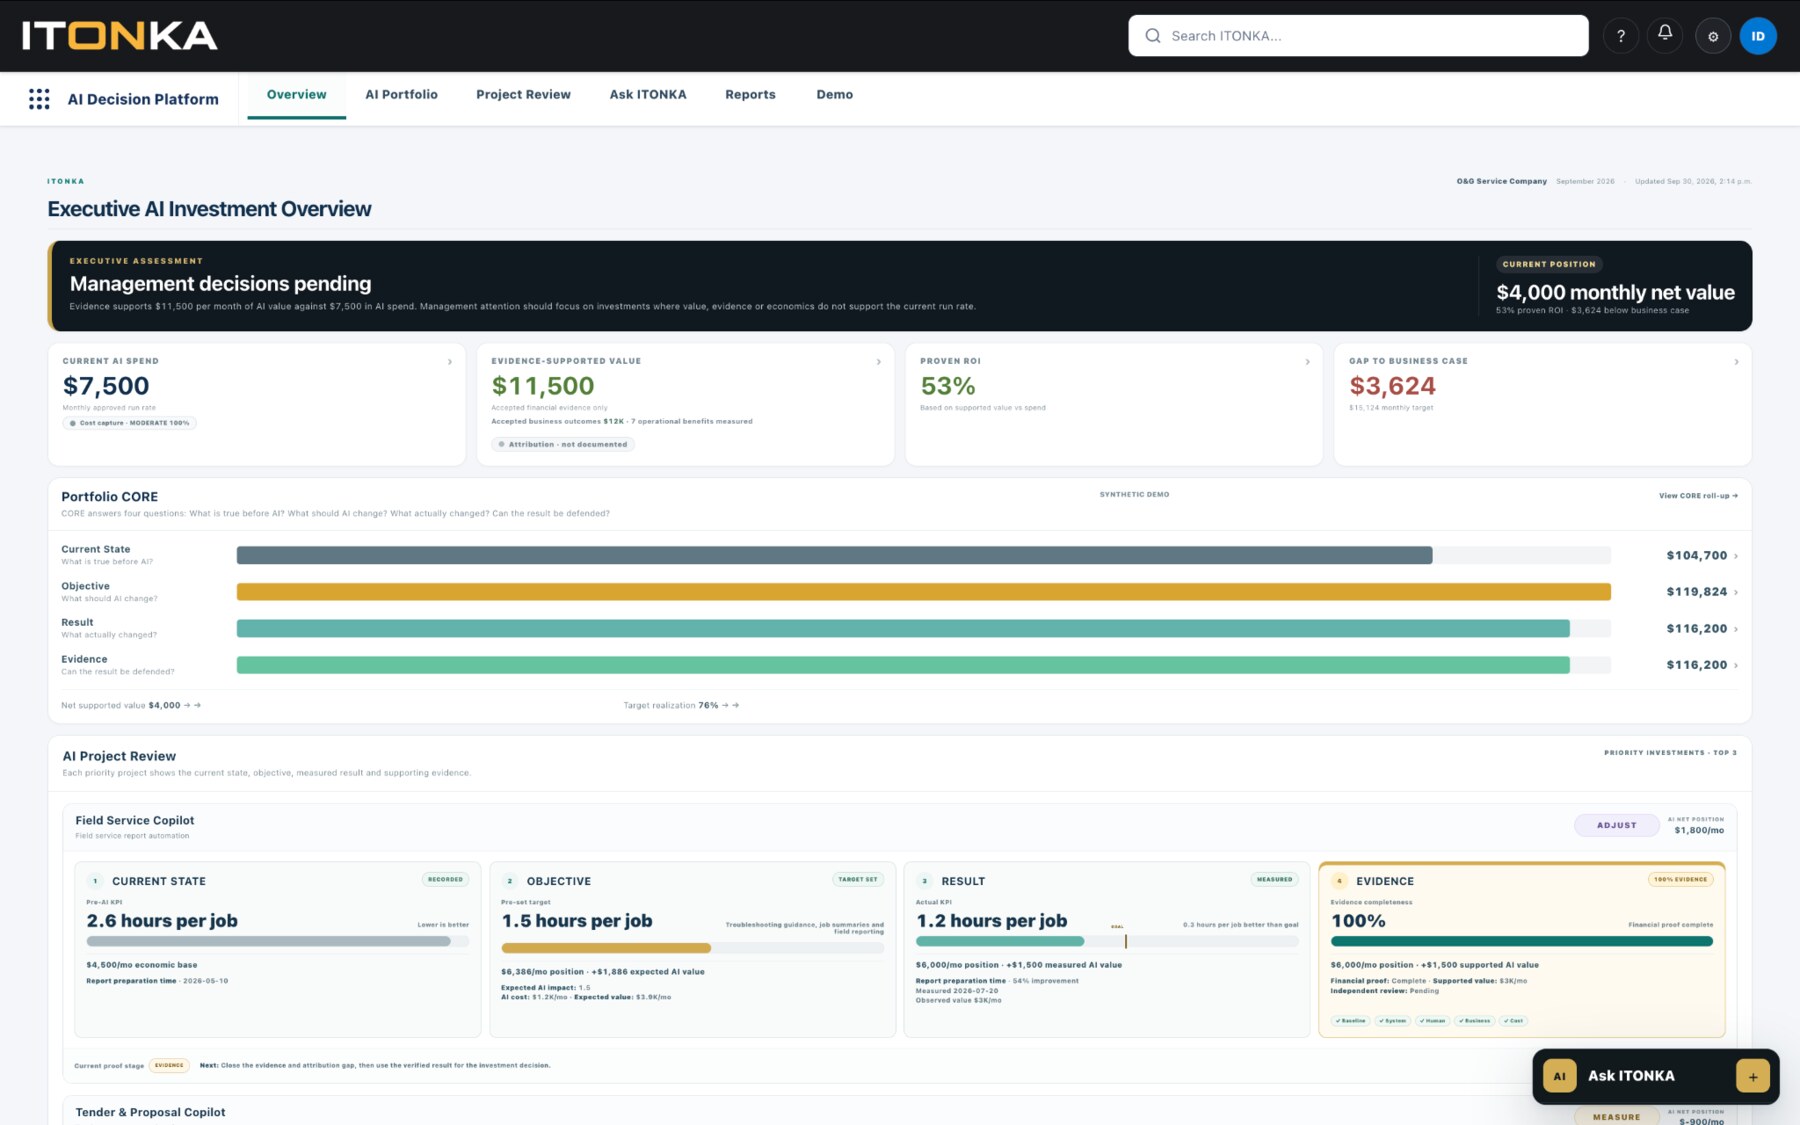The width and height of the screenshot is (1800, 1125).
Task: Follow the View CORE roll-up link
Action: coord(1698,496)
